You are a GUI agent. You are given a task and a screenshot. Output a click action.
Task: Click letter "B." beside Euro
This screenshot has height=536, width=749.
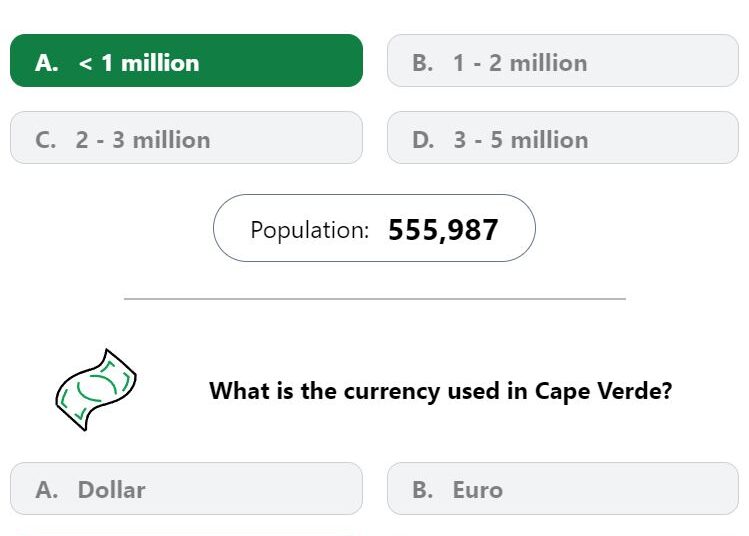(x=423, y=490)
